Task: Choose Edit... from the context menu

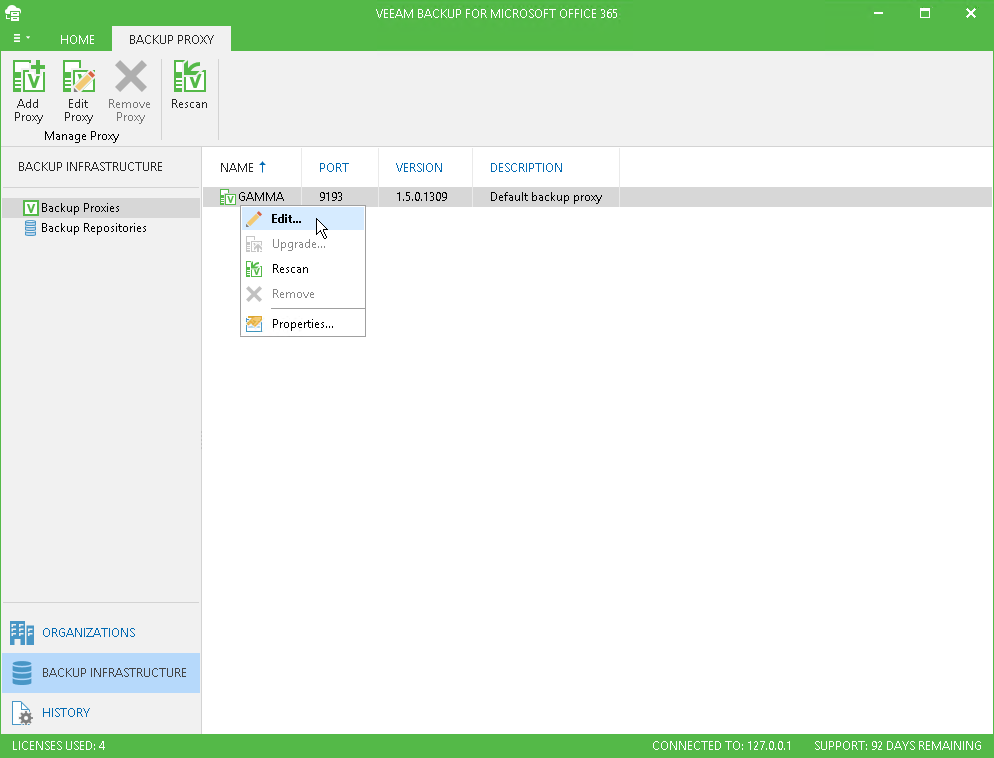Action: coord(303,219)
